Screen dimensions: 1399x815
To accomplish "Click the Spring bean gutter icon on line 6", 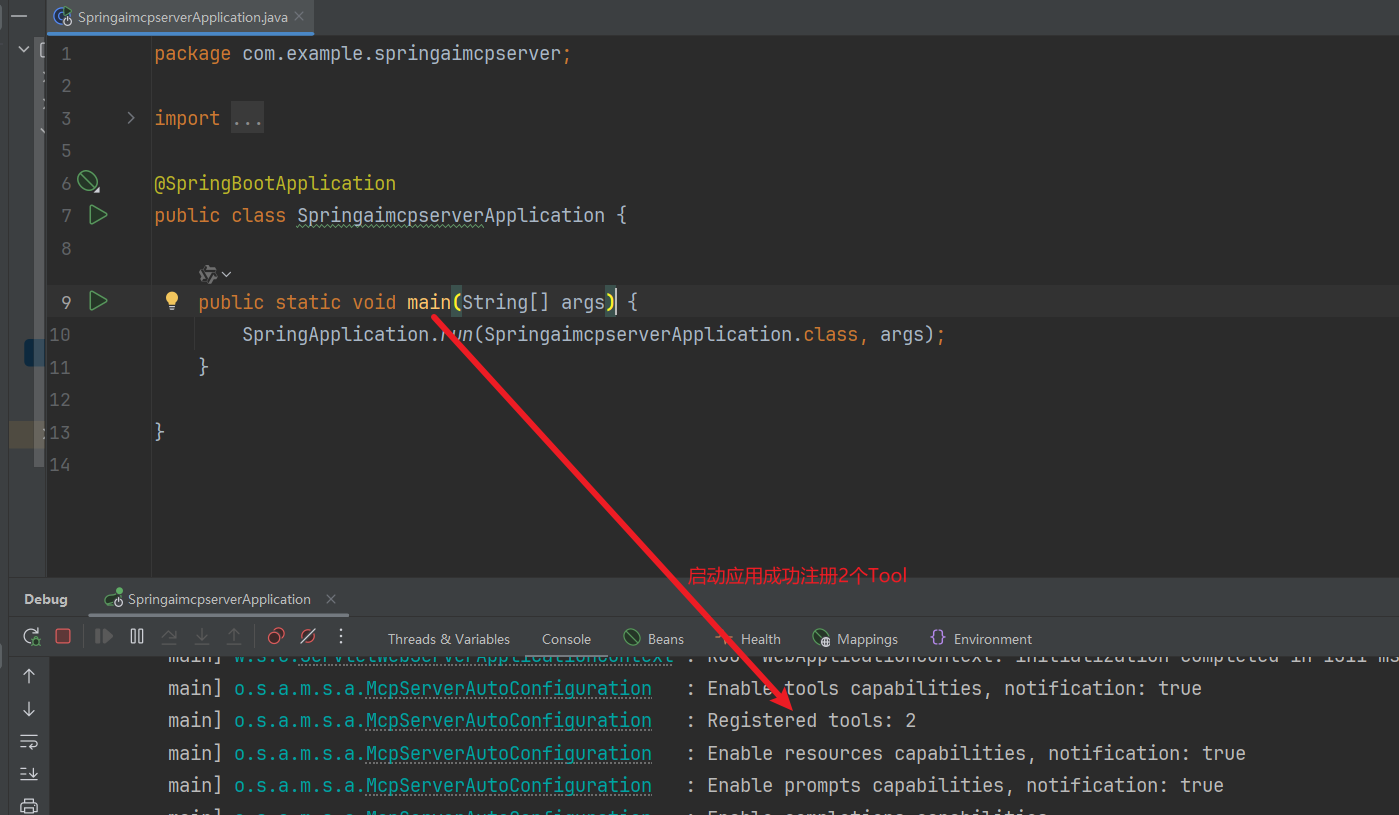I will (x=89, y=182).
